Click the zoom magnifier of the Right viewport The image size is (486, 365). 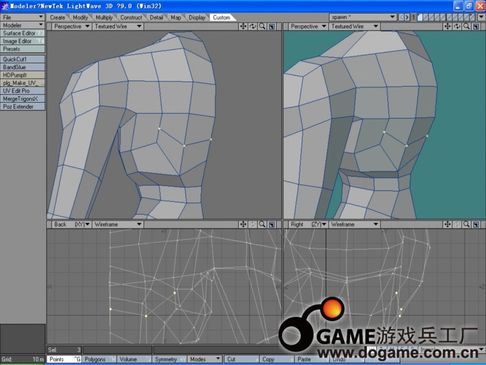tap(466, 224)
